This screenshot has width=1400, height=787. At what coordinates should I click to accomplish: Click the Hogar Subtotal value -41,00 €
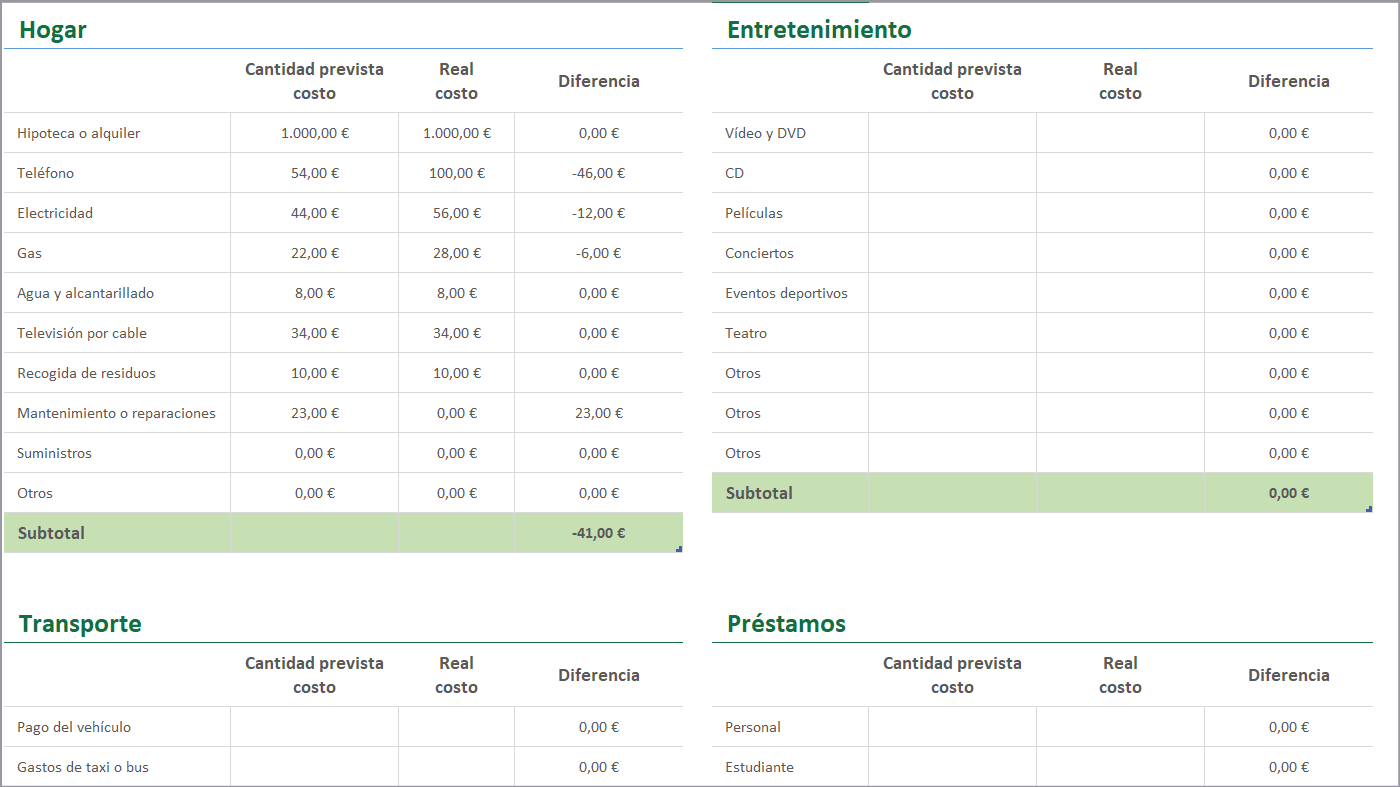coord(599,533)
